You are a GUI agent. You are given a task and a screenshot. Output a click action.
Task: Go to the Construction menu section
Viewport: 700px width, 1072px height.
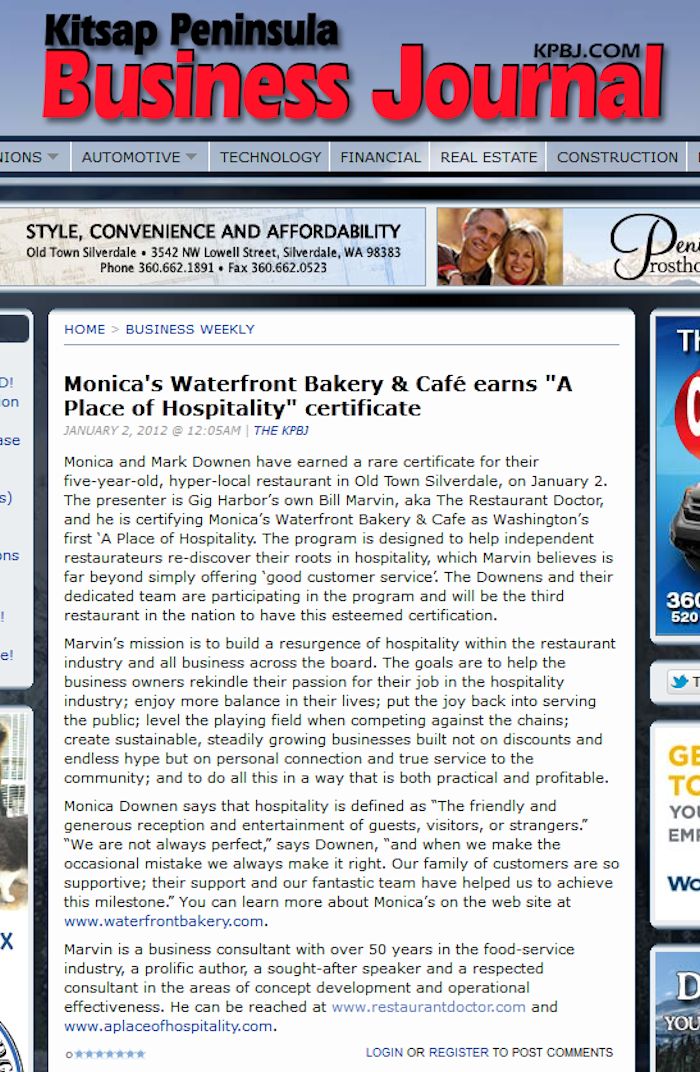tap(617, 157)
